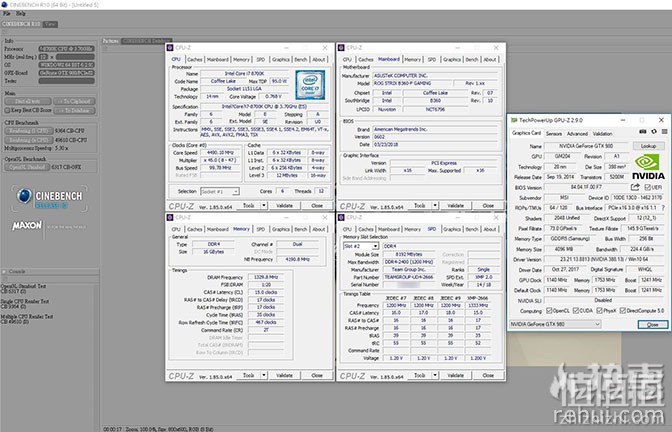
Task: Switch to Validation tab in GPU-Z
Action: pos(603,134)
